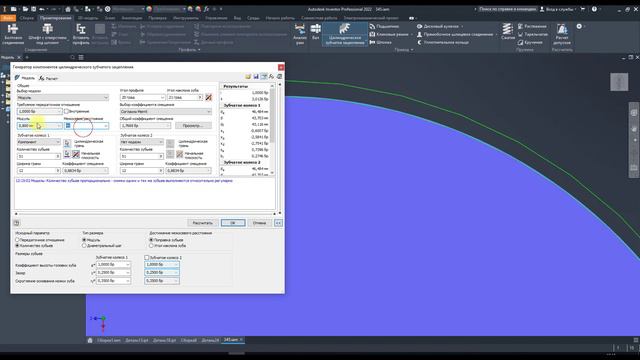Switch to the Design tab of the dialog
Screen dimensions: 640x360
click(25, 78)
